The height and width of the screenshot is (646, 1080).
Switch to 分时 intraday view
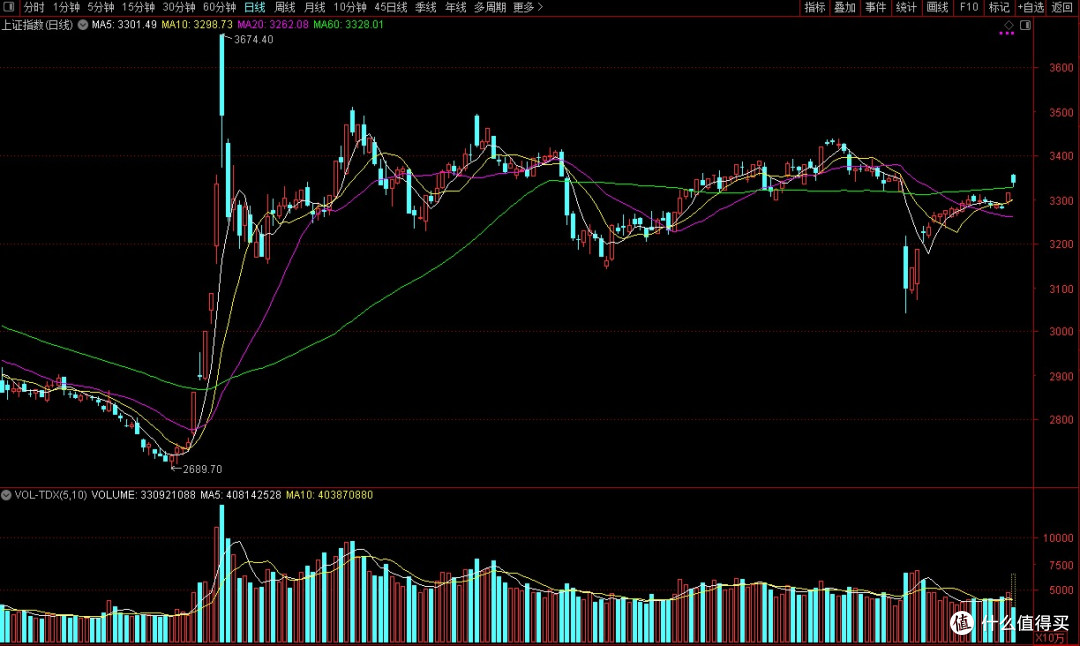[x=34, y=7]
